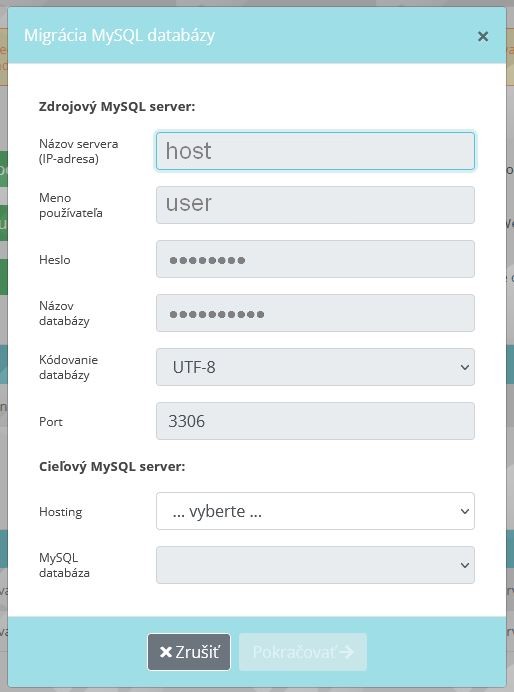This screenshot has height=692, width=514.
Task: Click the 'Názov servera (IP-adresa)' label
Action: (79, 151)
